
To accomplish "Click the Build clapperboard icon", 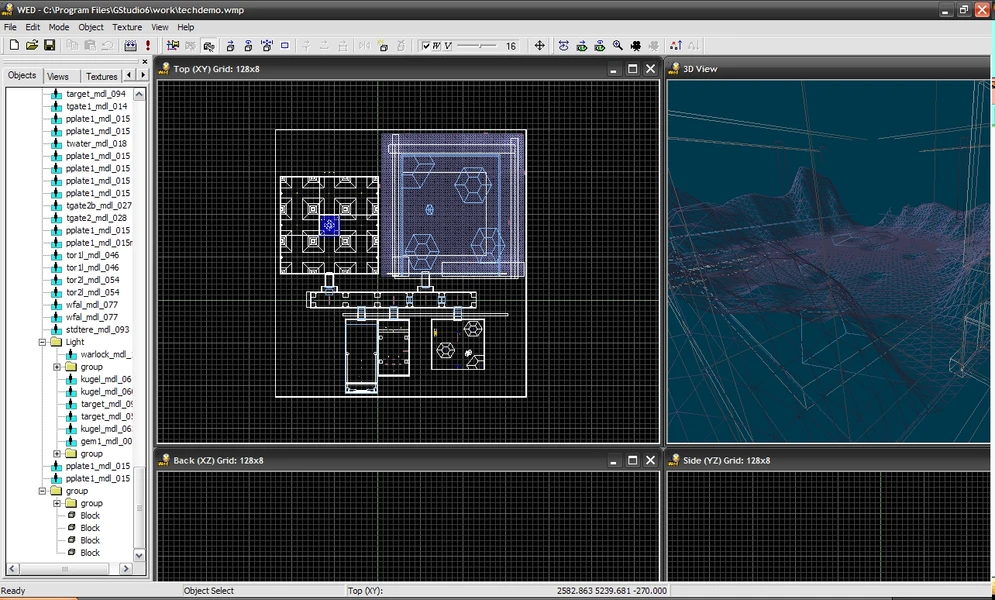I will pos(130,46).
